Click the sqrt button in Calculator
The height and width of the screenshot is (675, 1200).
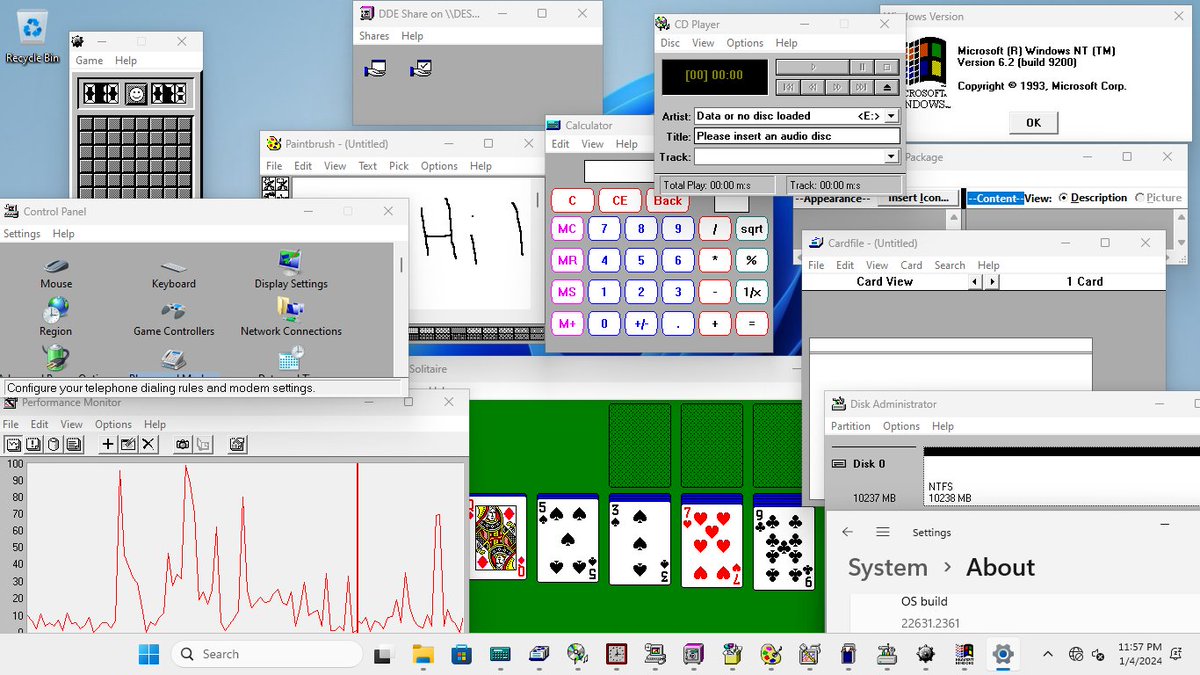(x=751, y=228)
